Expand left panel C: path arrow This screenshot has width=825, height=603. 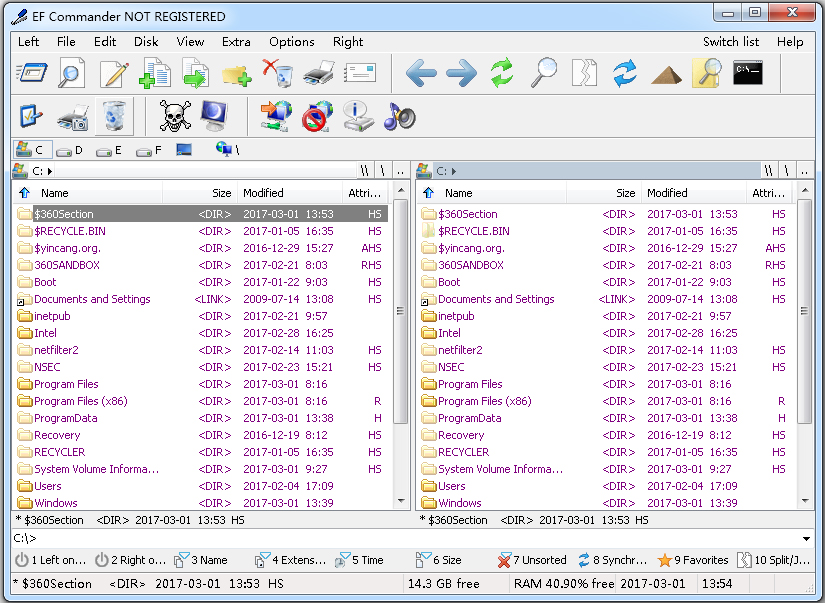[50, 171]
